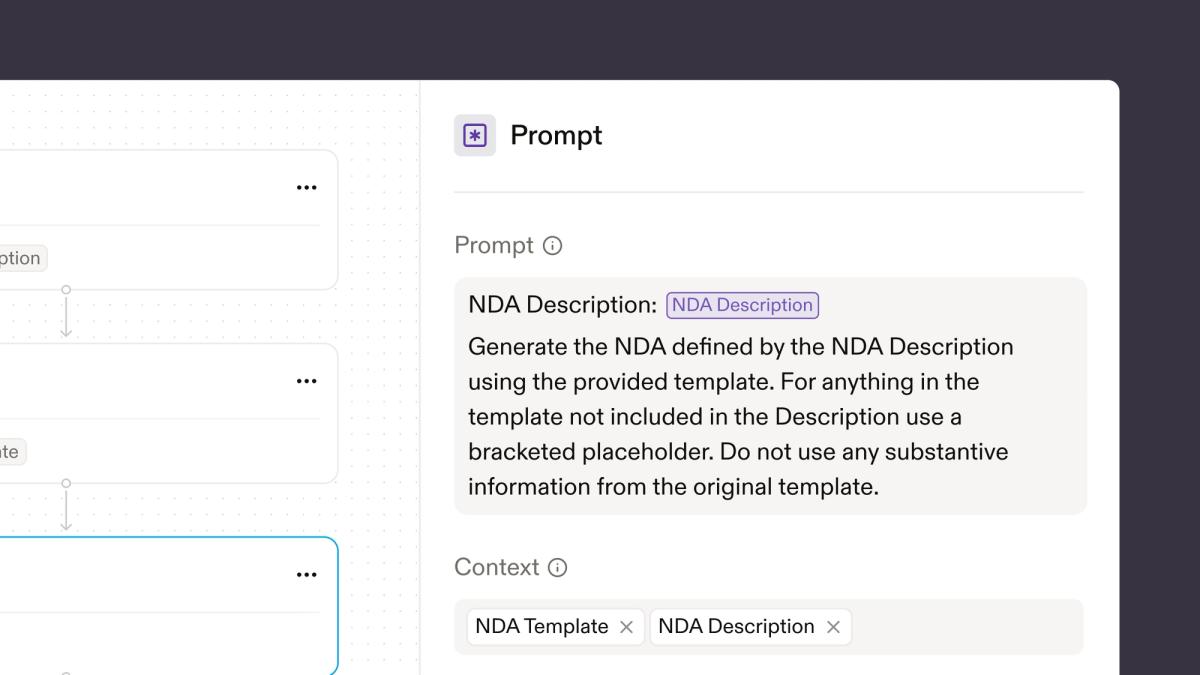Click the info icon beside the Prompt label
1200x675 pixels.
click(553, 245)
